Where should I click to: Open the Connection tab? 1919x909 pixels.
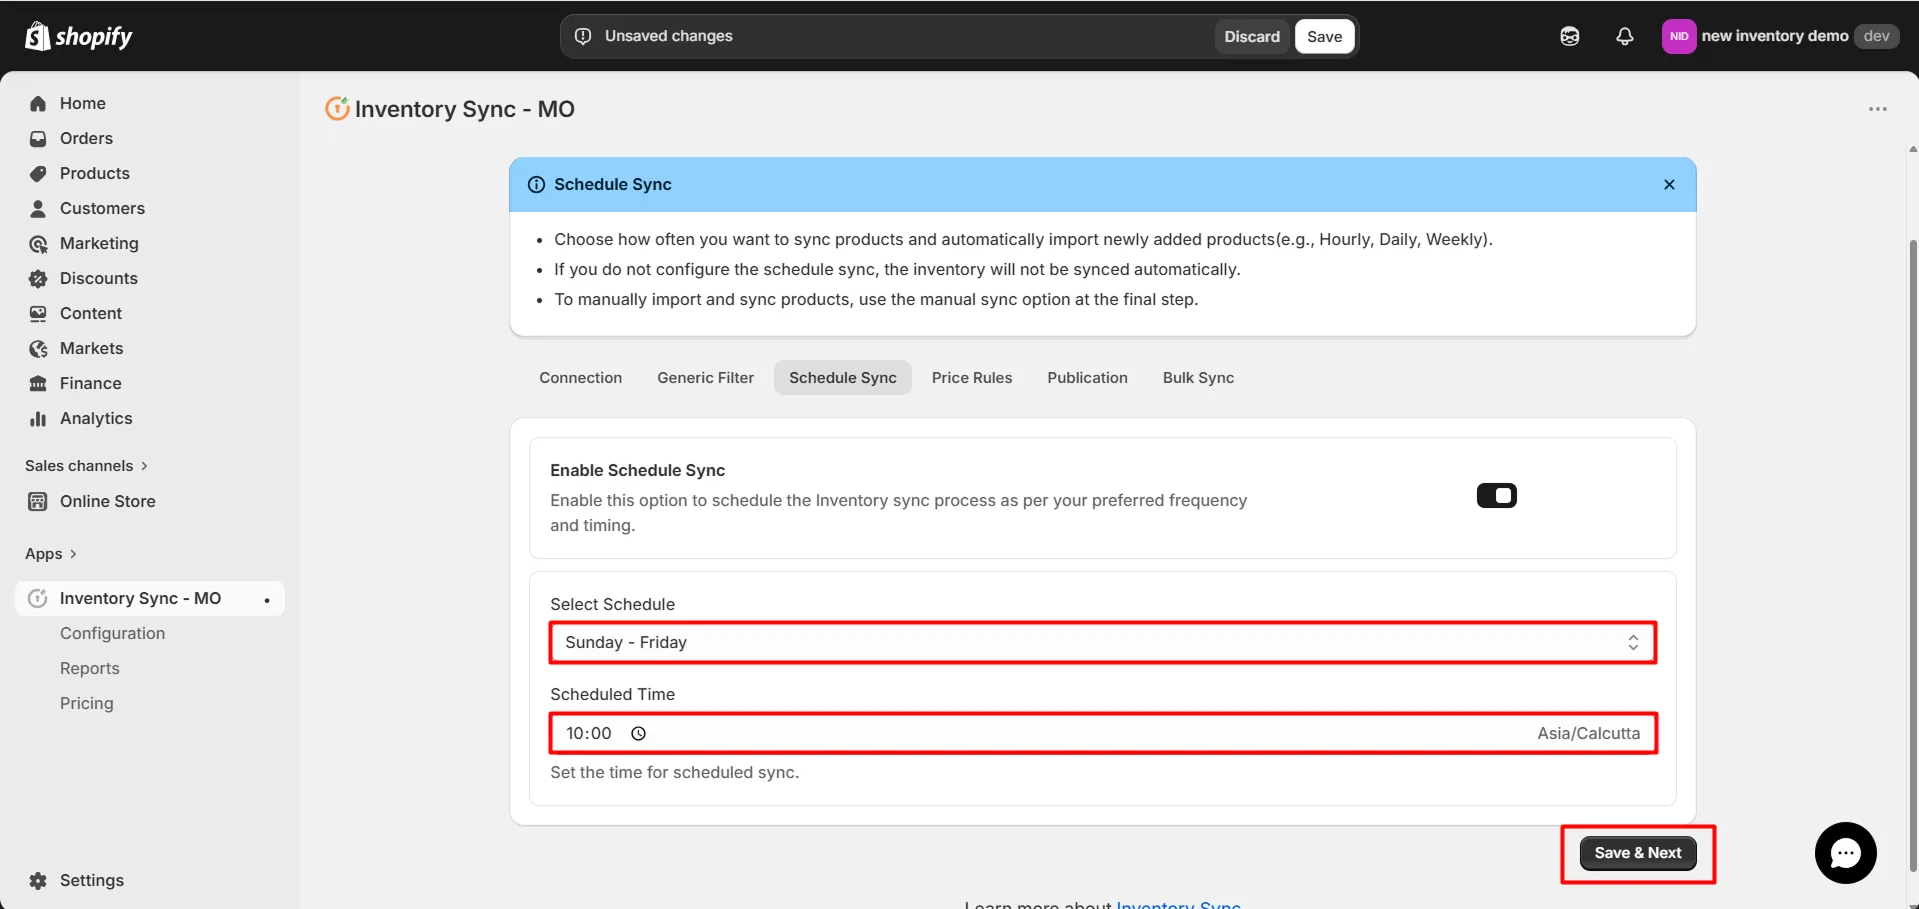580,377
